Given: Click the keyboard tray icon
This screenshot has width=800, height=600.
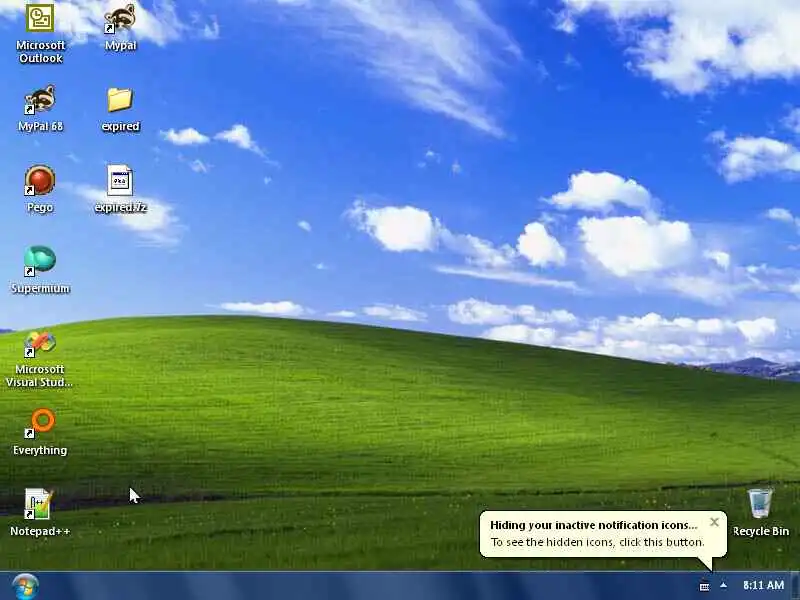Looking at the screenshot, I should click(704, 586).
